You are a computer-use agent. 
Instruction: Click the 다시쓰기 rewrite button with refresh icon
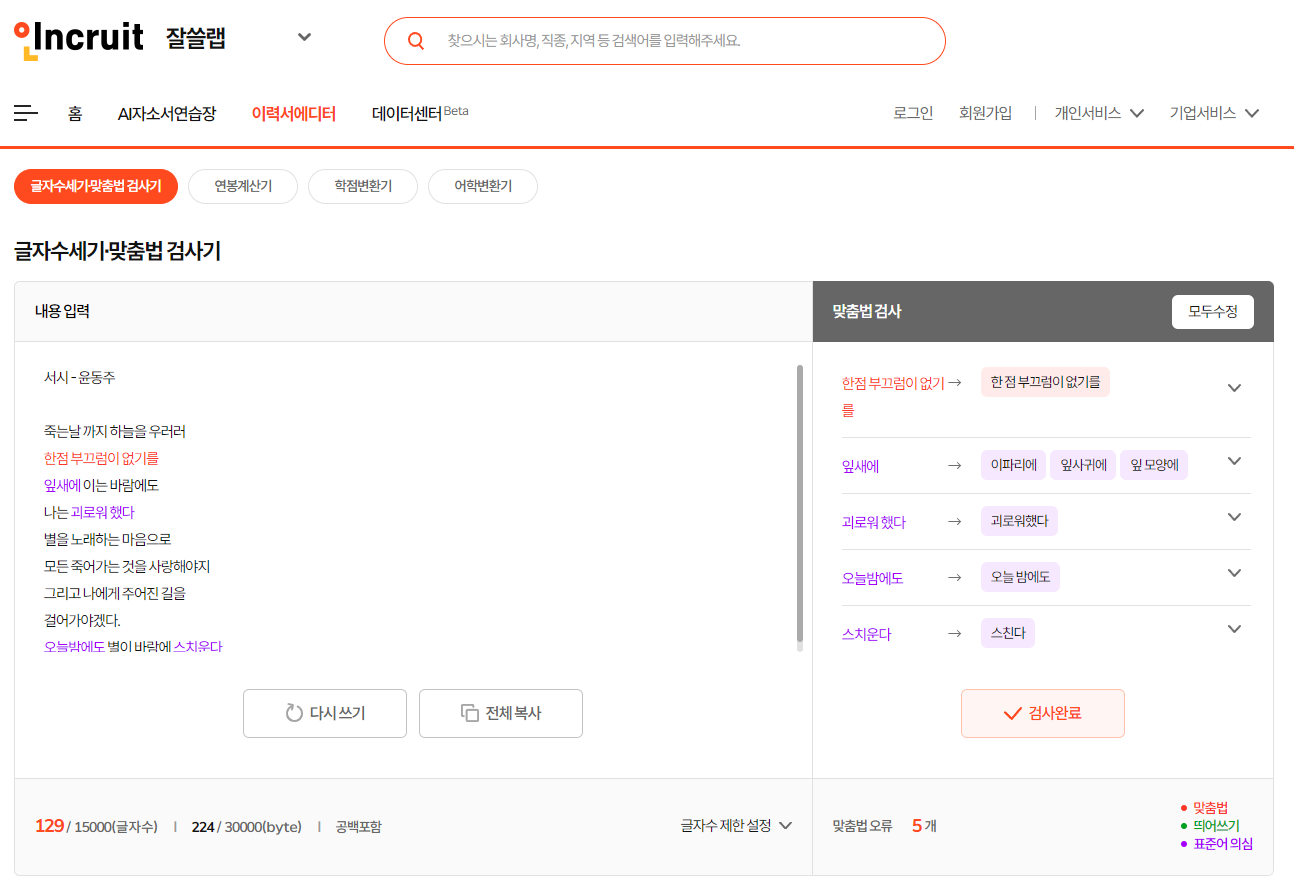[324, 713]
